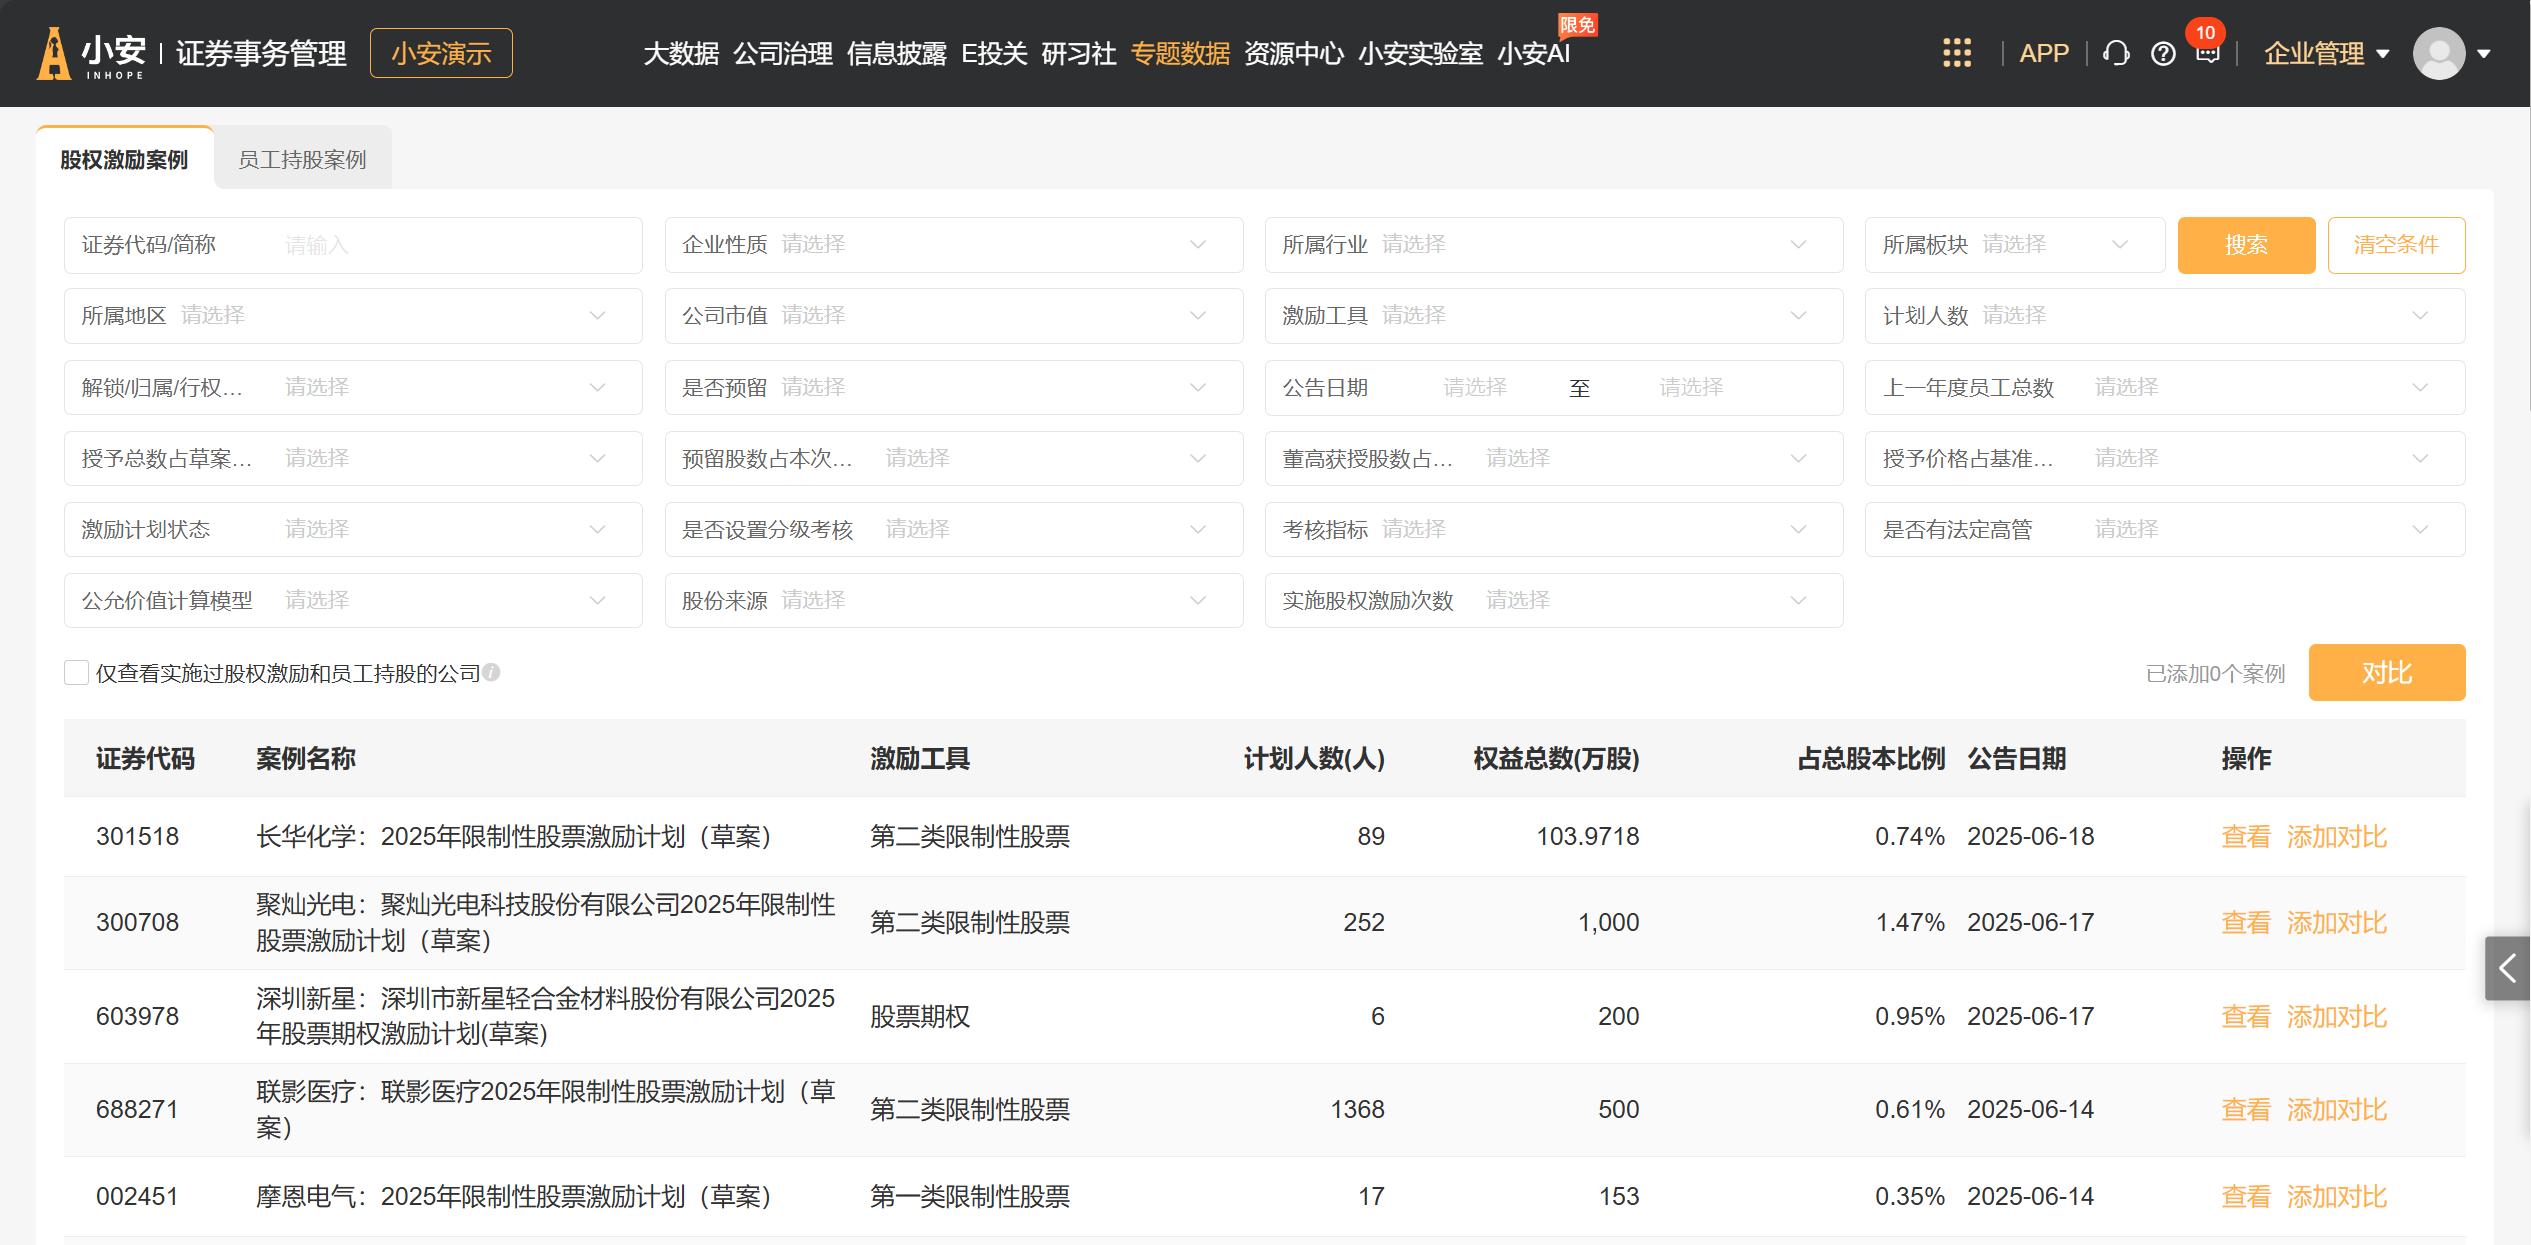Open the 资源中心 menu
The height and width of the screenshot is (1245, 2531).
1294,53
